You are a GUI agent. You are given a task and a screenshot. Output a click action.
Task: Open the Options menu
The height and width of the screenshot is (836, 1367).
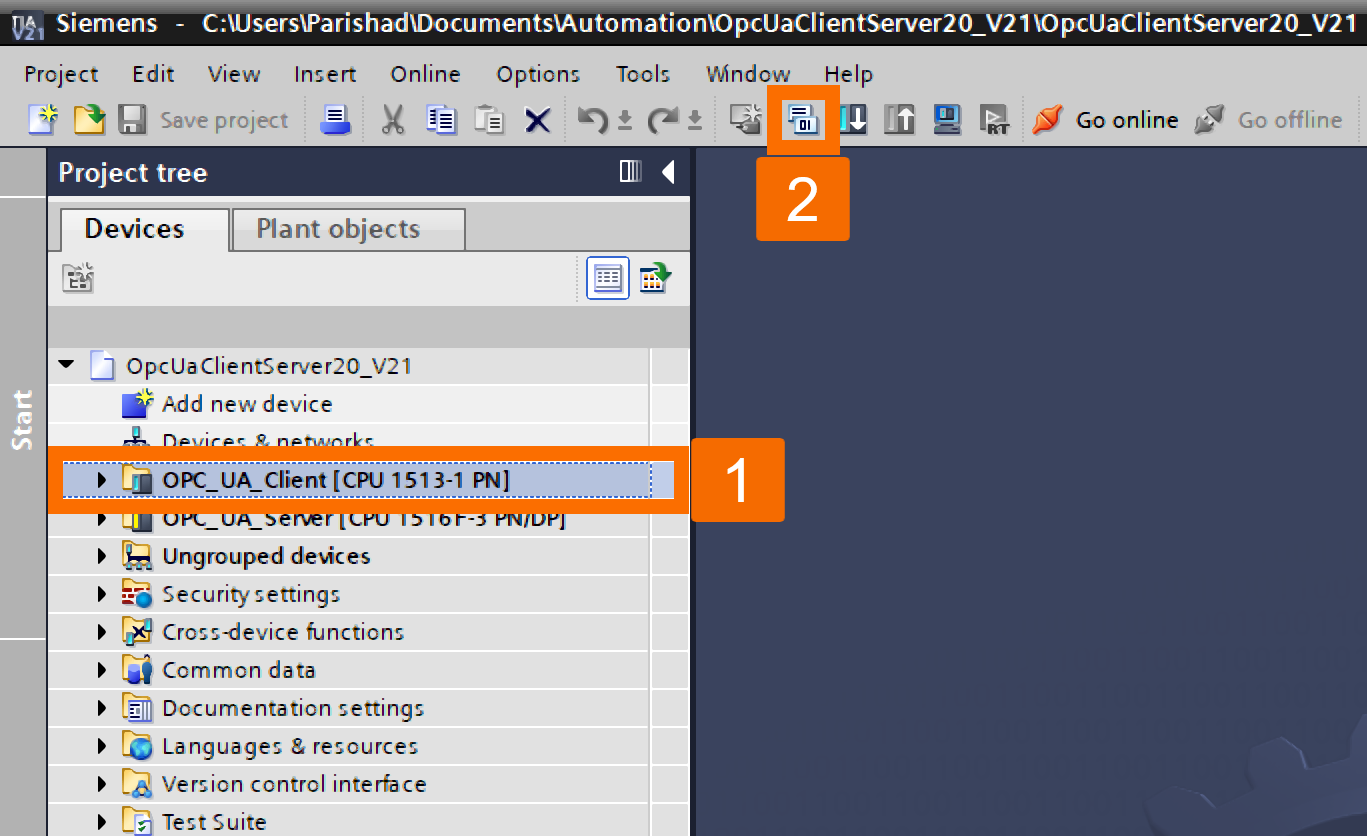[x=538, y=74]
